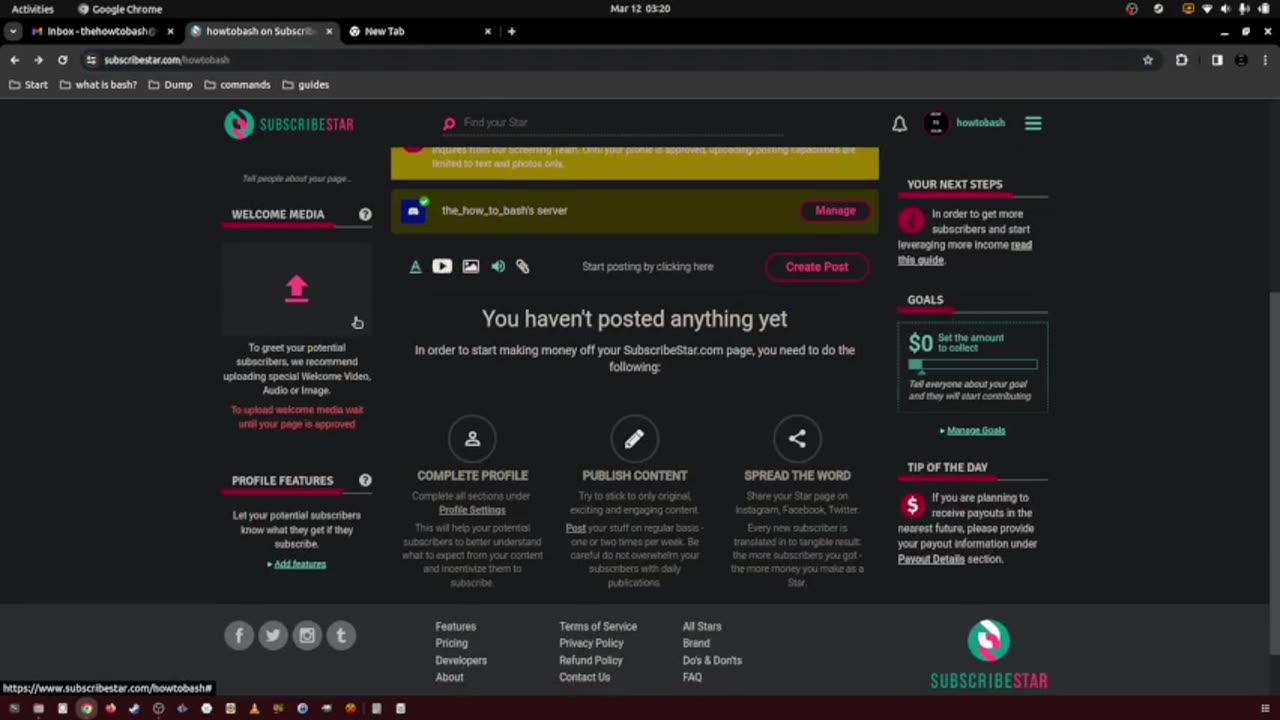1280x720 pixels.
Task: Open Profile Features help question mark
Action: pyautogui.click(x=365, y=480)
